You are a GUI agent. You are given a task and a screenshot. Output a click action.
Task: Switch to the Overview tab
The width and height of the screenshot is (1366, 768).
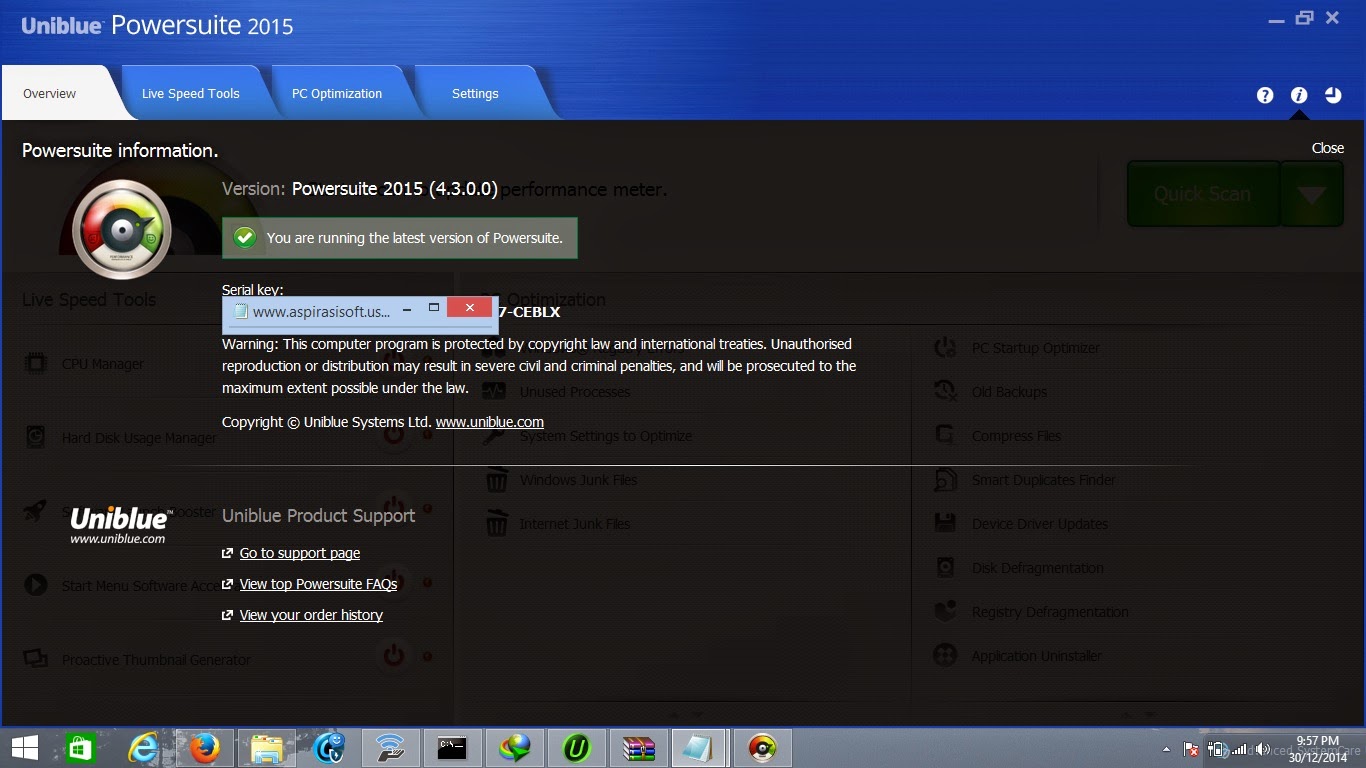50,94
